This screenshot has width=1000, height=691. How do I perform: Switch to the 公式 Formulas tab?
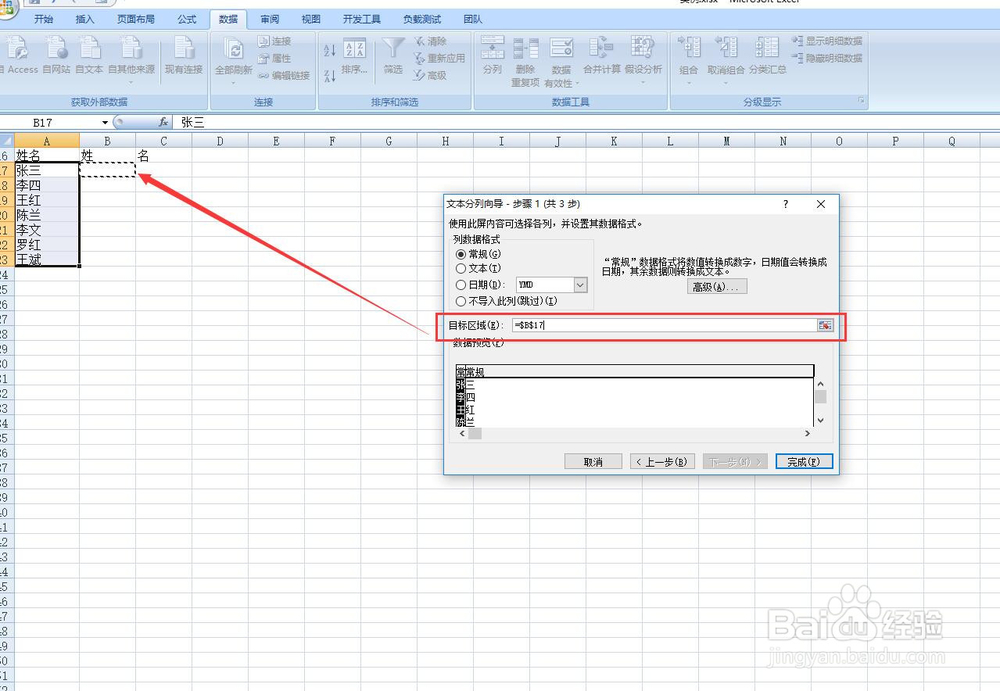pos(187,19)
